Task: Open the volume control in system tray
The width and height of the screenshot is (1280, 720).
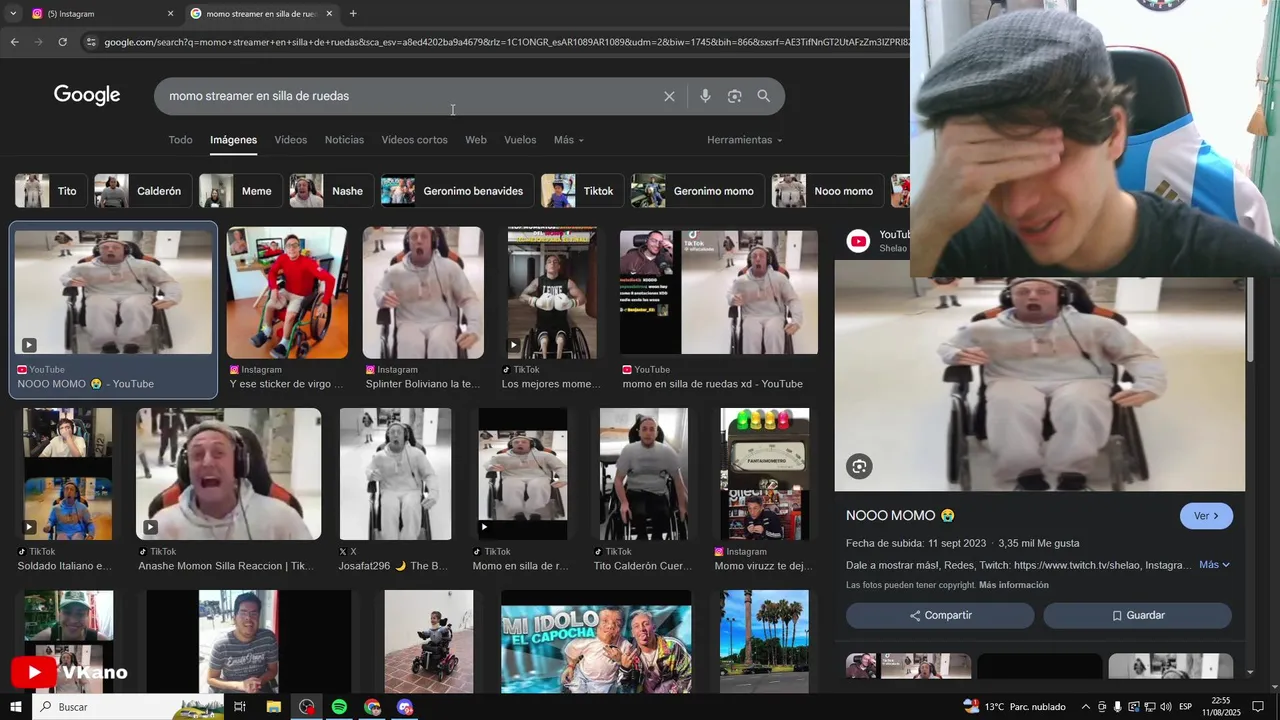Action: coord(1166,707)
